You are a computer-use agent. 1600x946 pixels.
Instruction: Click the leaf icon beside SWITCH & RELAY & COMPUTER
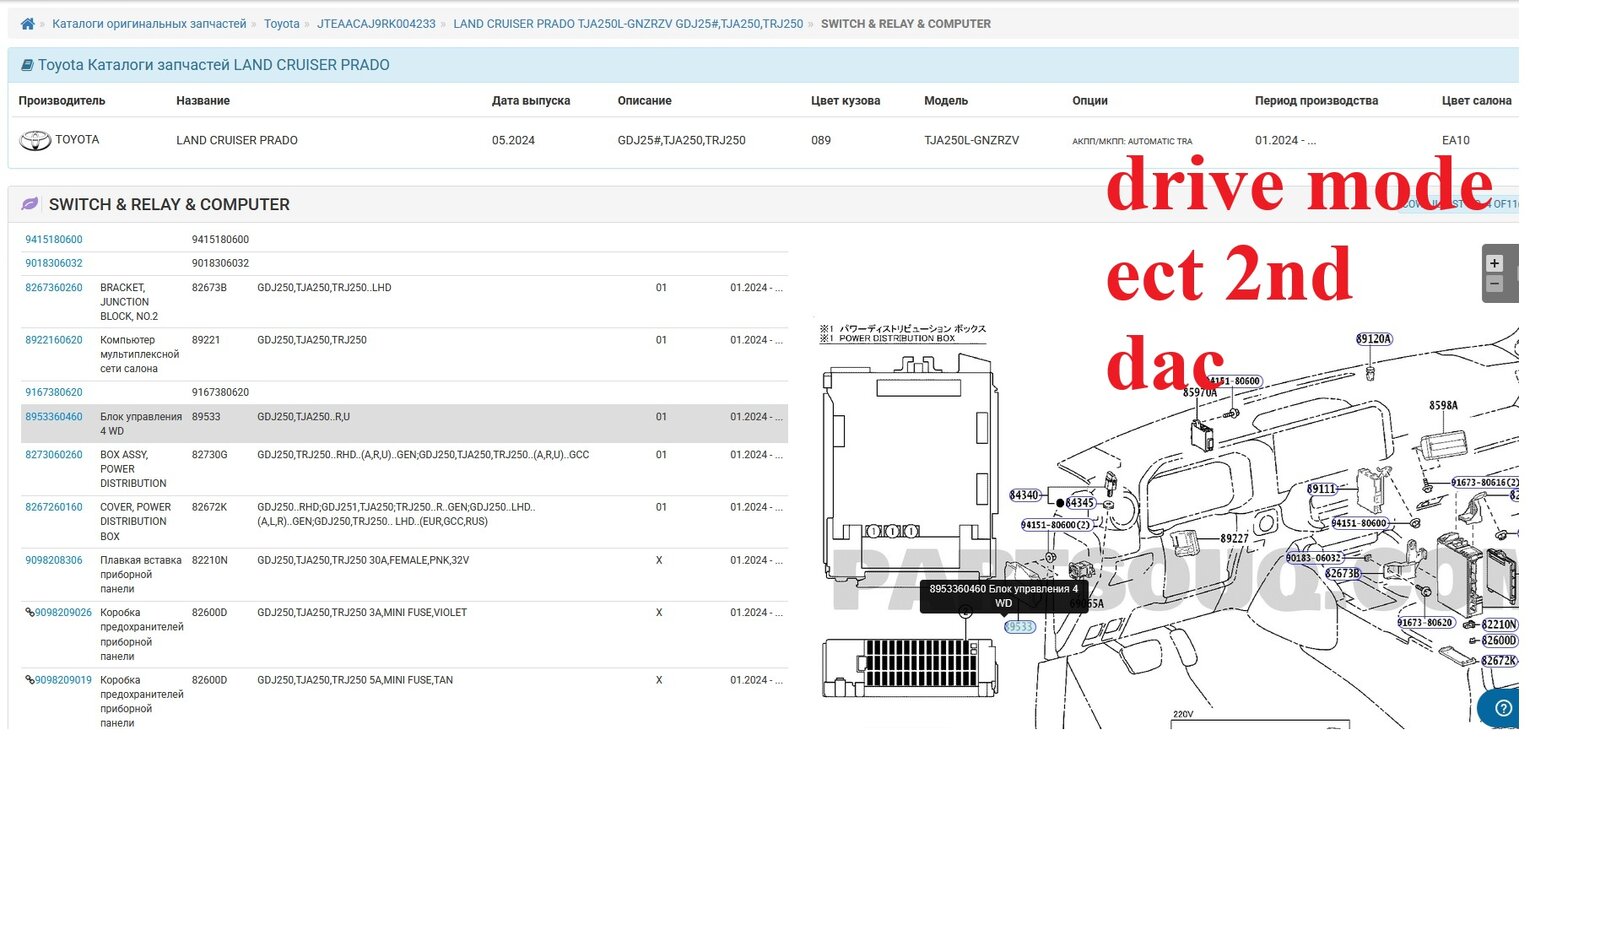point(30,204)
